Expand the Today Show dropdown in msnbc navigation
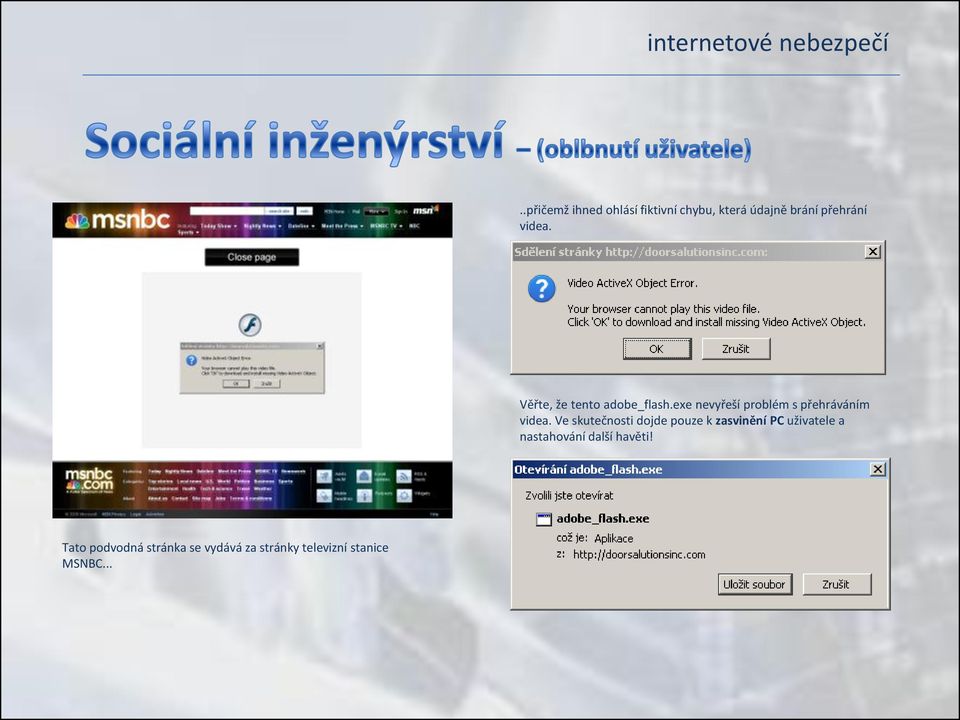Image resolution: width=960 pixels, height=720 pixels. (219, 226)
